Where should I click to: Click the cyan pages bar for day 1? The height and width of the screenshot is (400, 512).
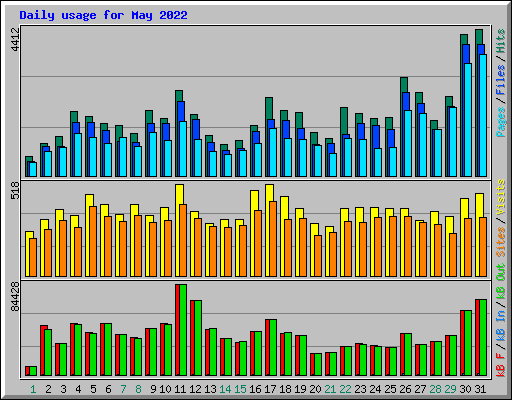click(x=33, y=169)
